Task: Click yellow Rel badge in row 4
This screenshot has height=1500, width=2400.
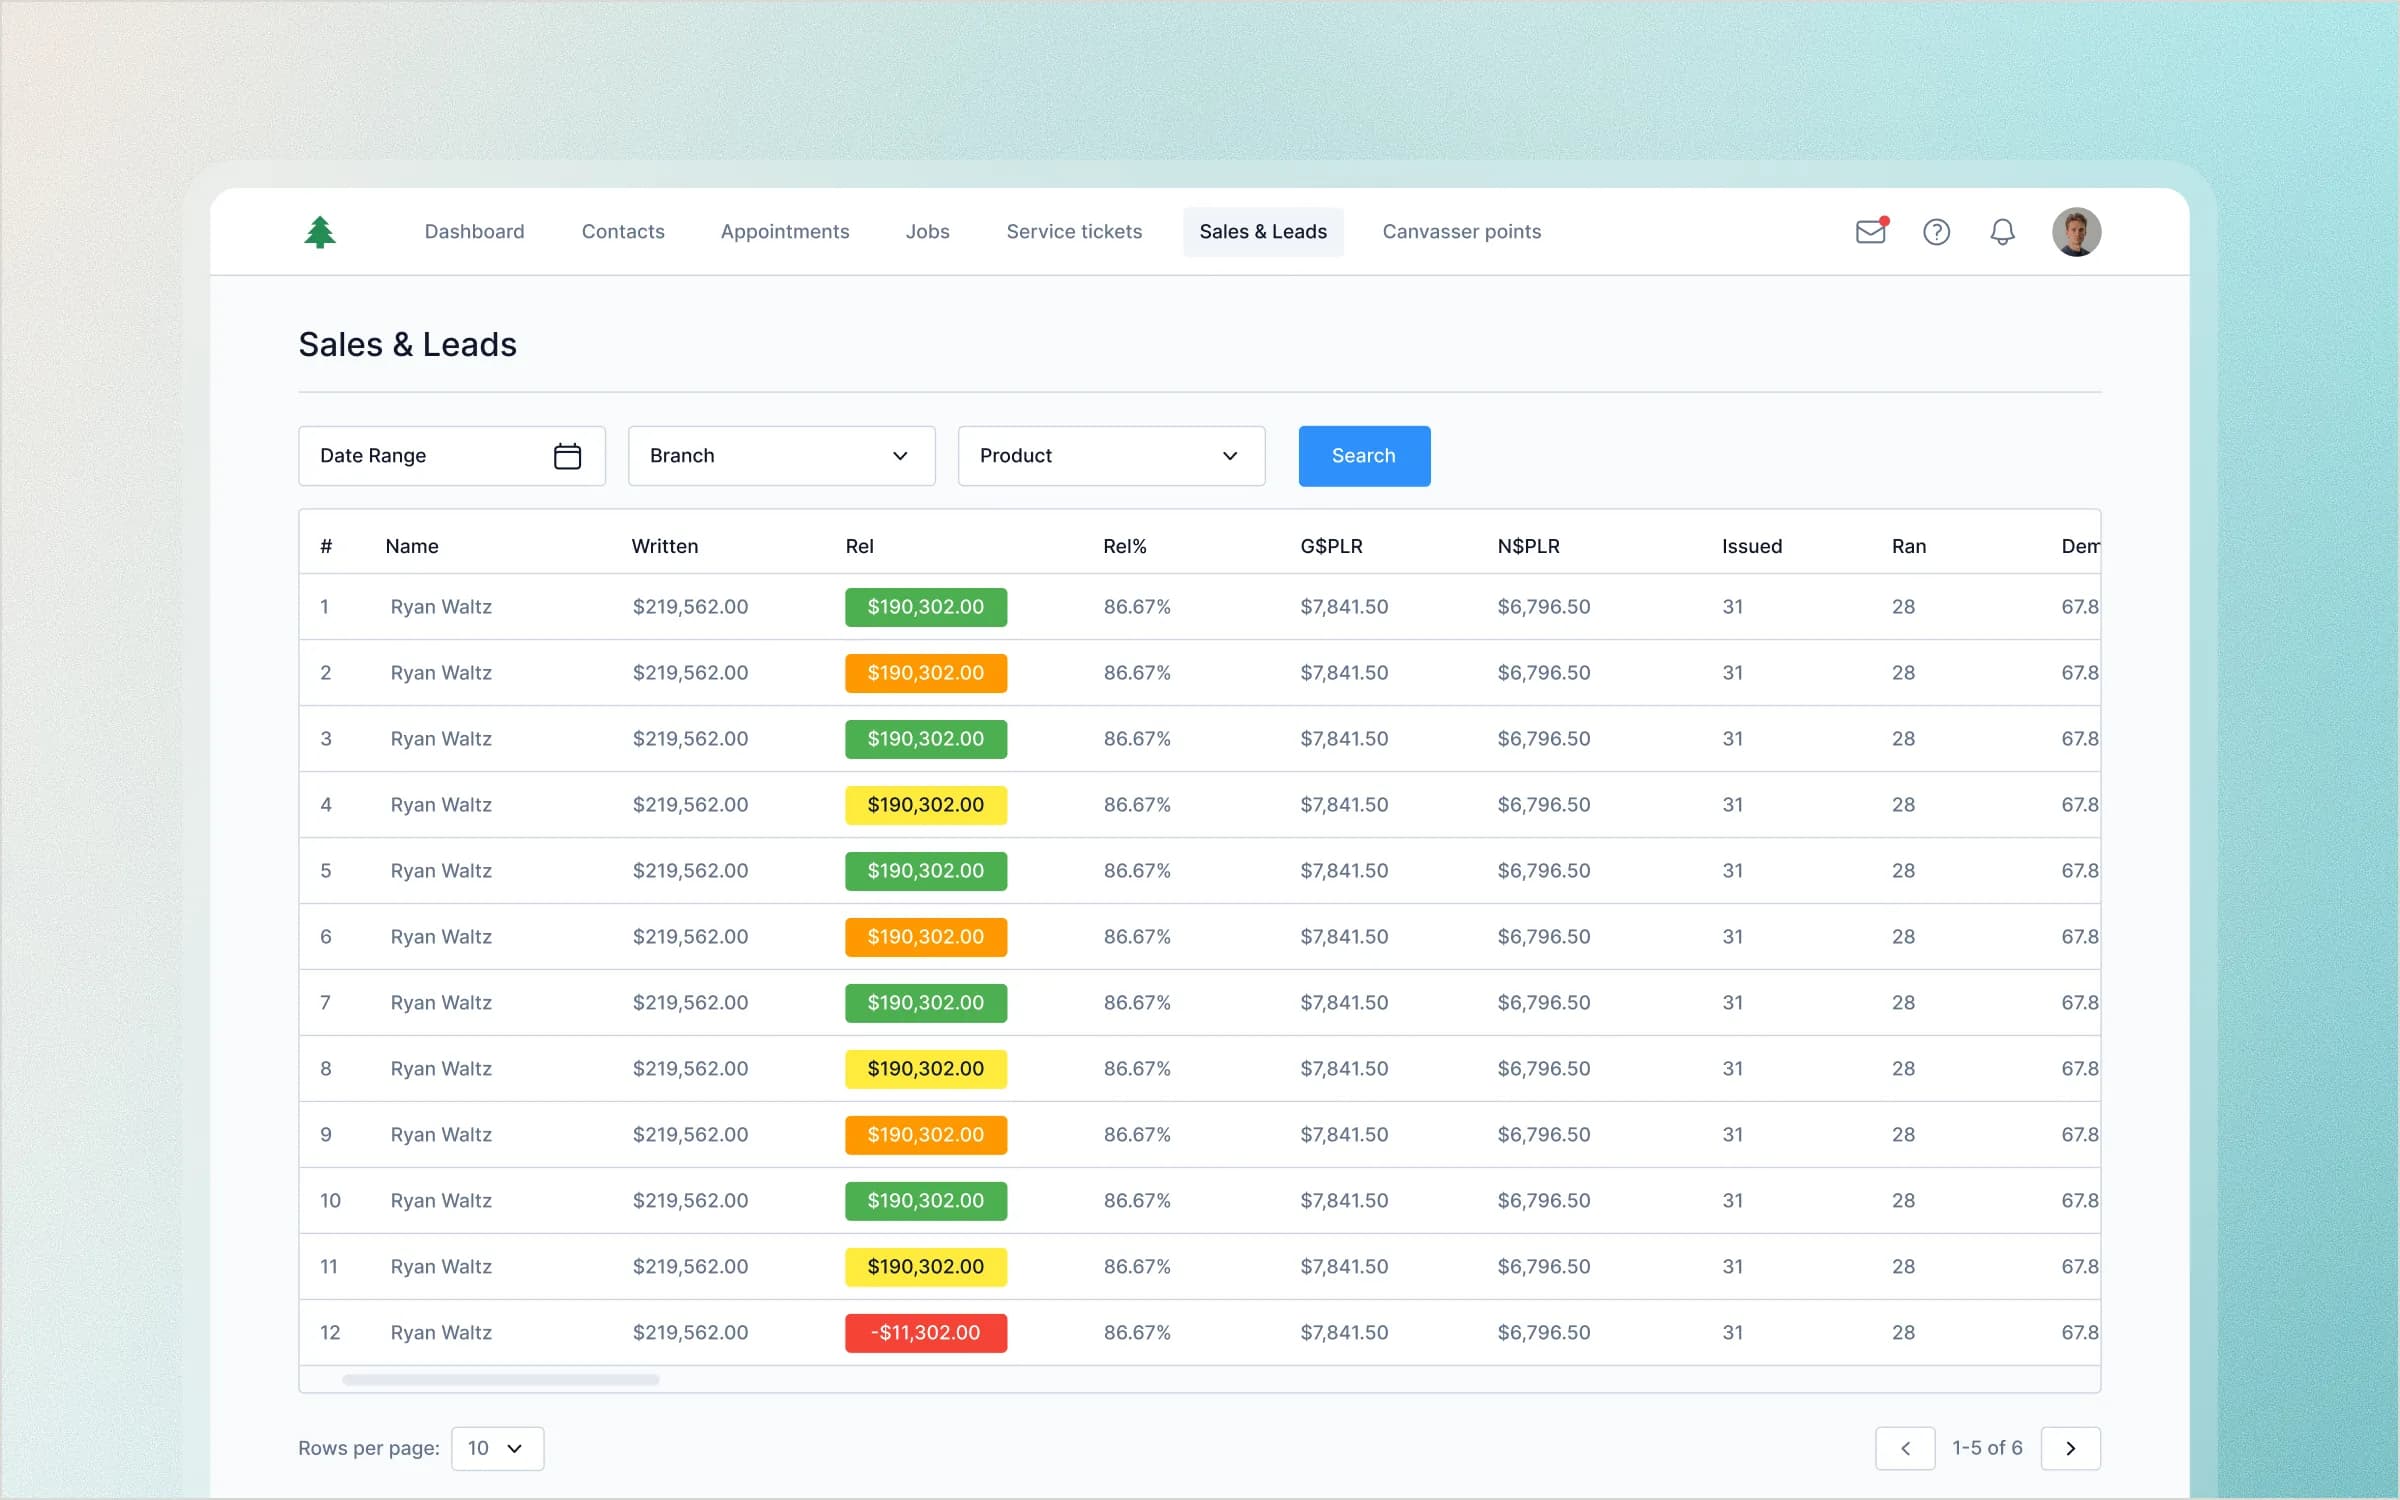Action: (x=926, y=805)
